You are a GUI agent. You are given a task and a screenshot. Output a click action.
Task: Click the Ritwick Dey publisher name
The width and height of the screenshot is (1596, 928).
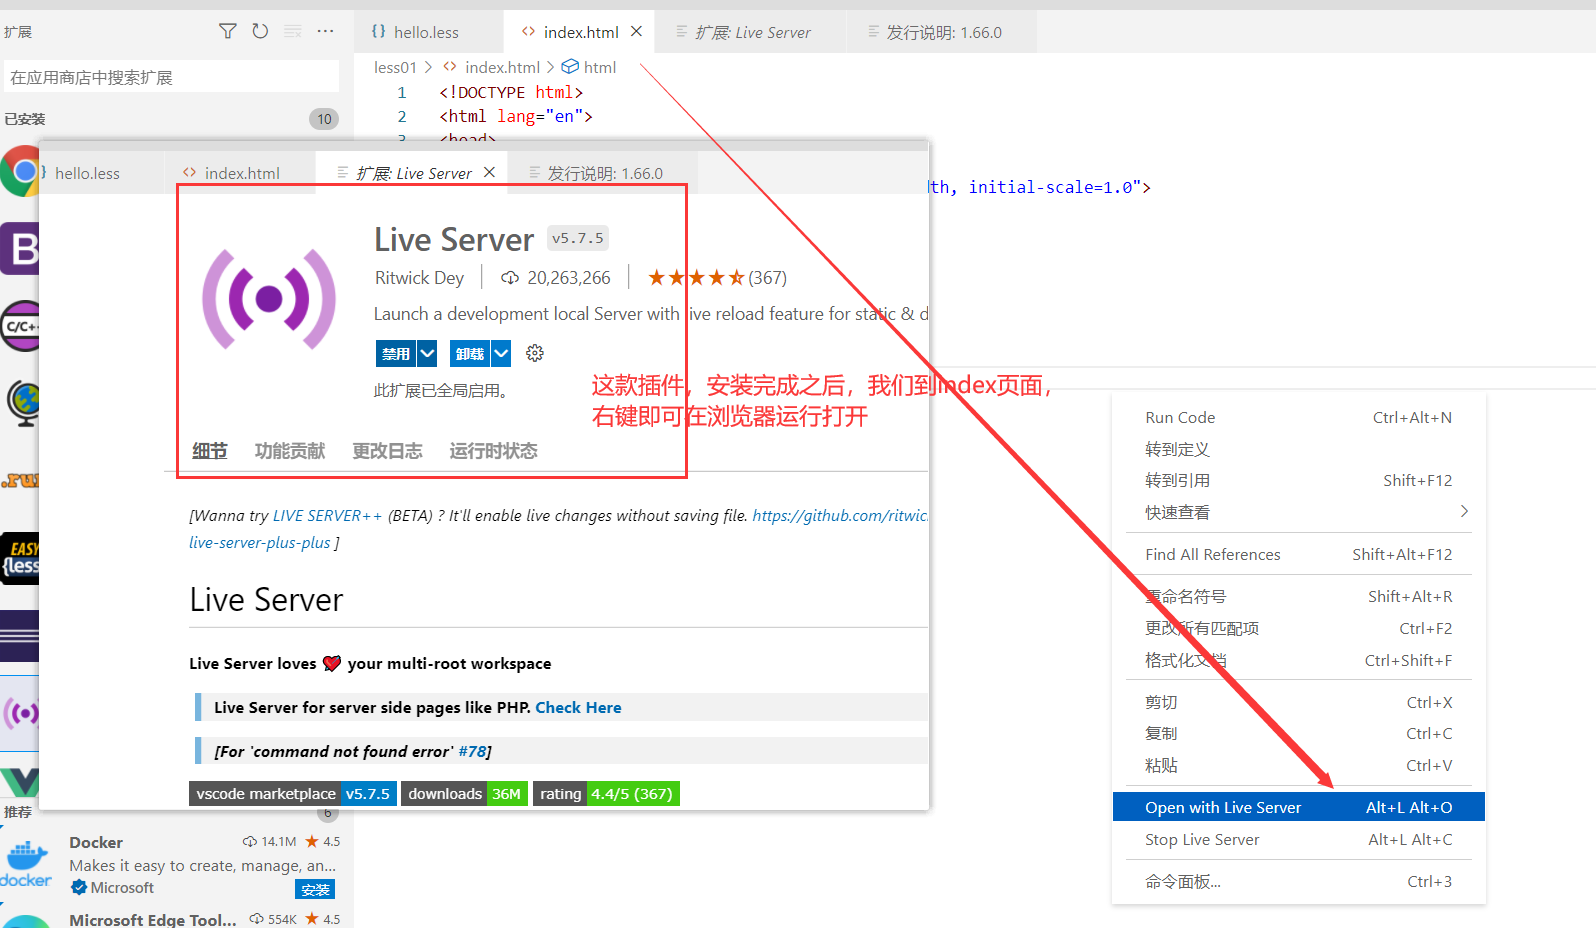[419, 278]
